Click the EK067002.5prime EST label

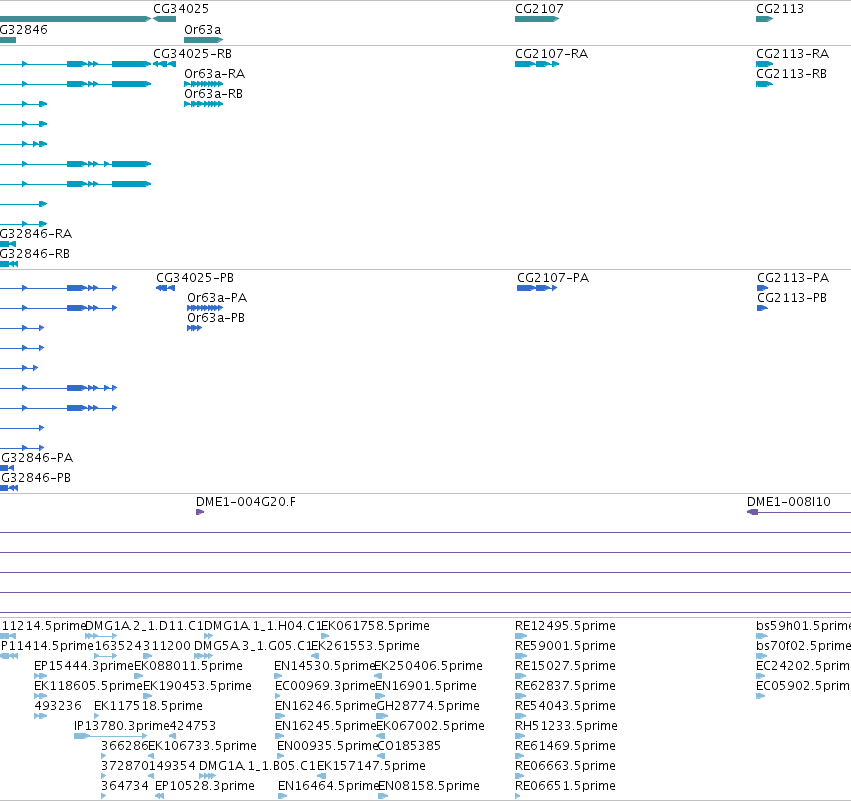(x=430, y=726)
